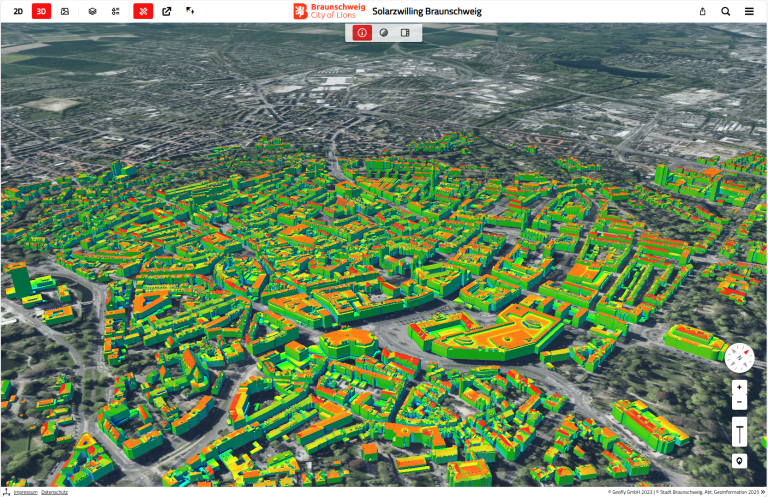Open the share icon
Screen dimensions: 768x497
(702, 11)
